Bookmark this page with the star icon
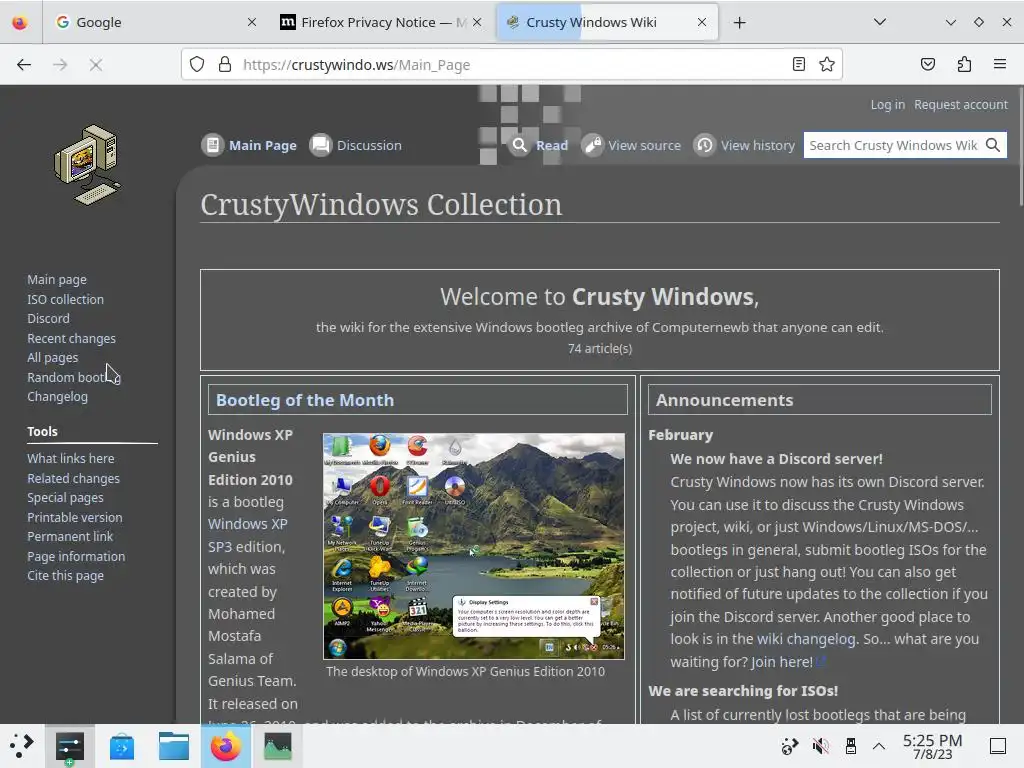Viewport: 1024px width, 768px height. tap(827, 64)
